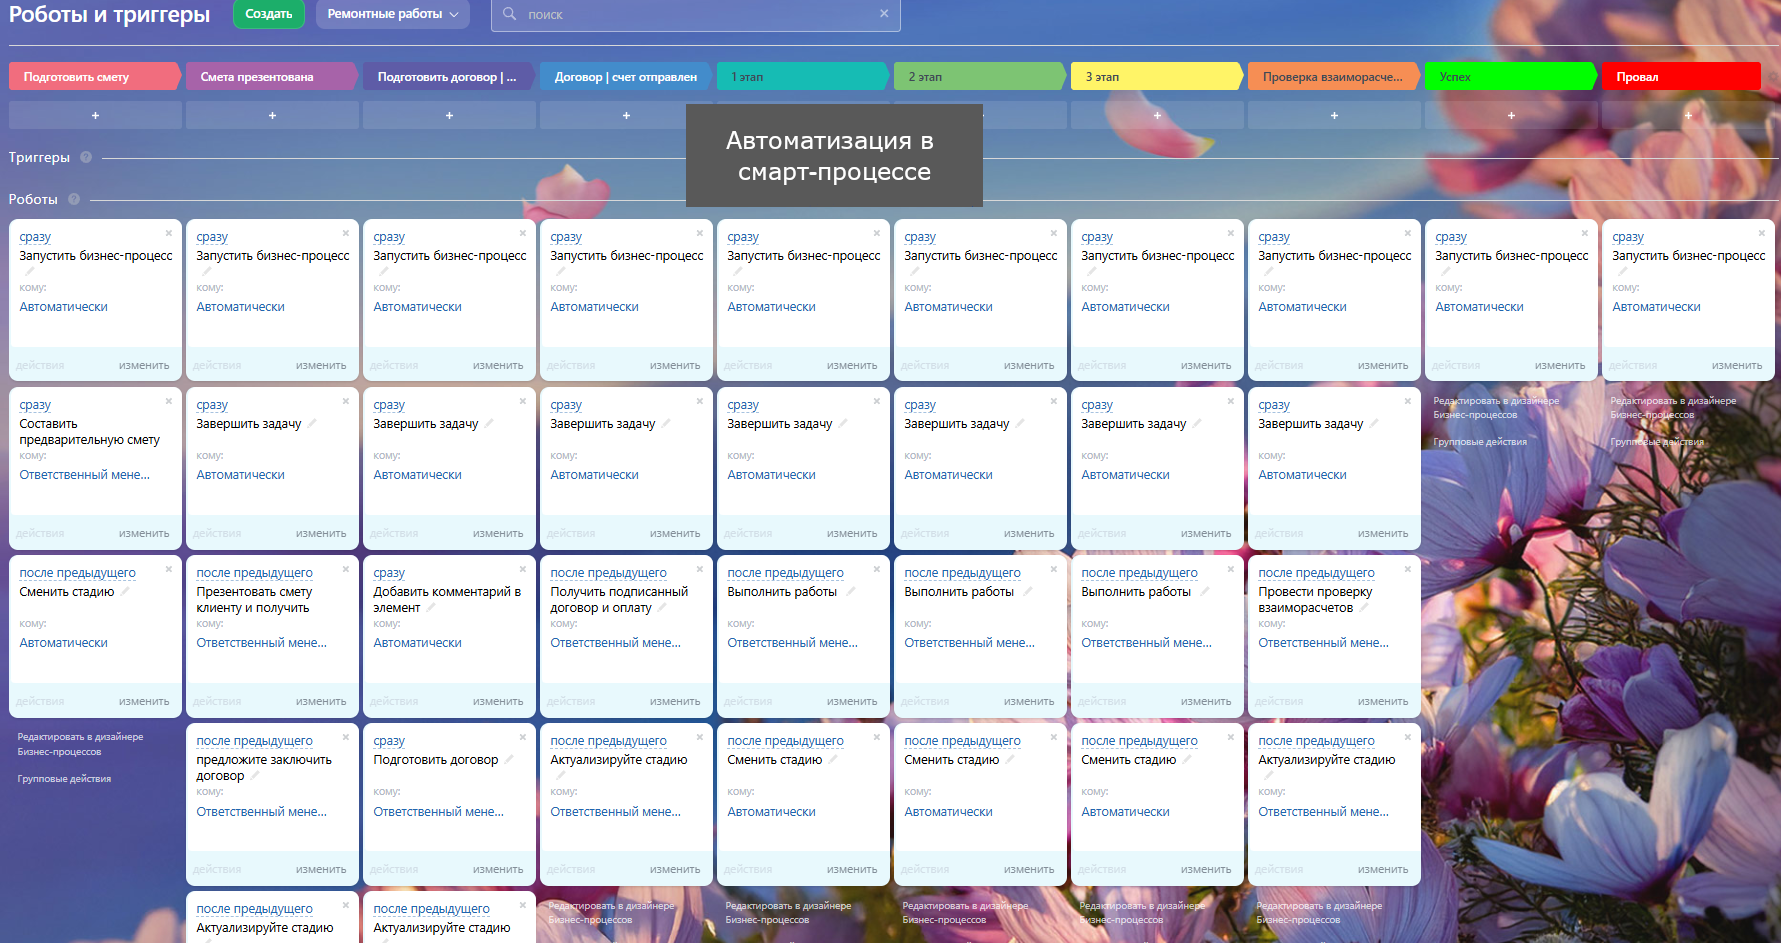
Task: Remove the 'Провести проверку взаиморасчетов' robot card
Action: [1408, 569]
